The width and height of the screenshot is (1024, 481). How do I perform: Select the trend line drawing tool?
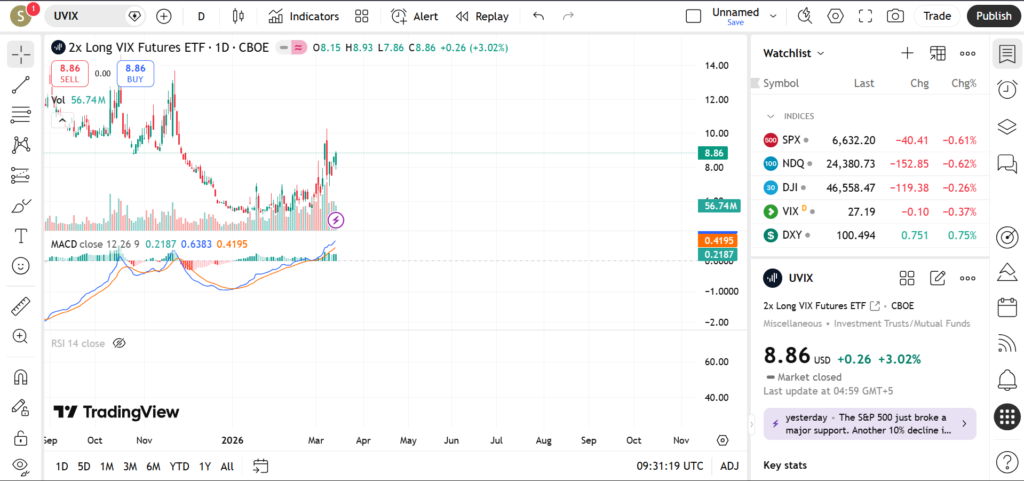tap(21, 84)
